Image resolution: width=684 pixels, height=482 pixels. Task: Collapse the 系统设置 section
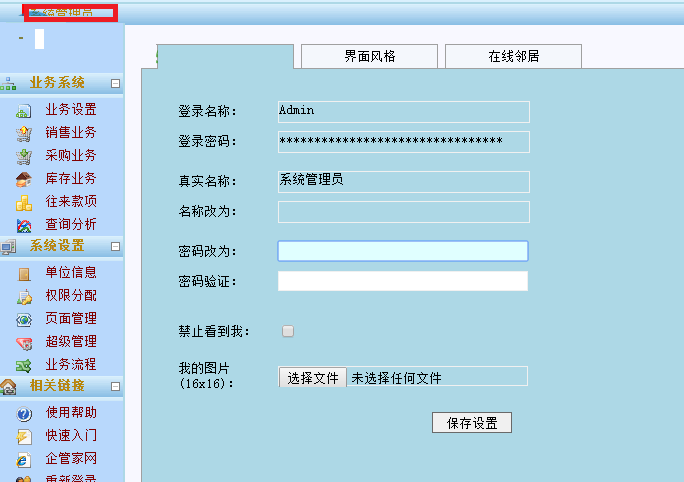pyautogui.click(x=115, y=246)
